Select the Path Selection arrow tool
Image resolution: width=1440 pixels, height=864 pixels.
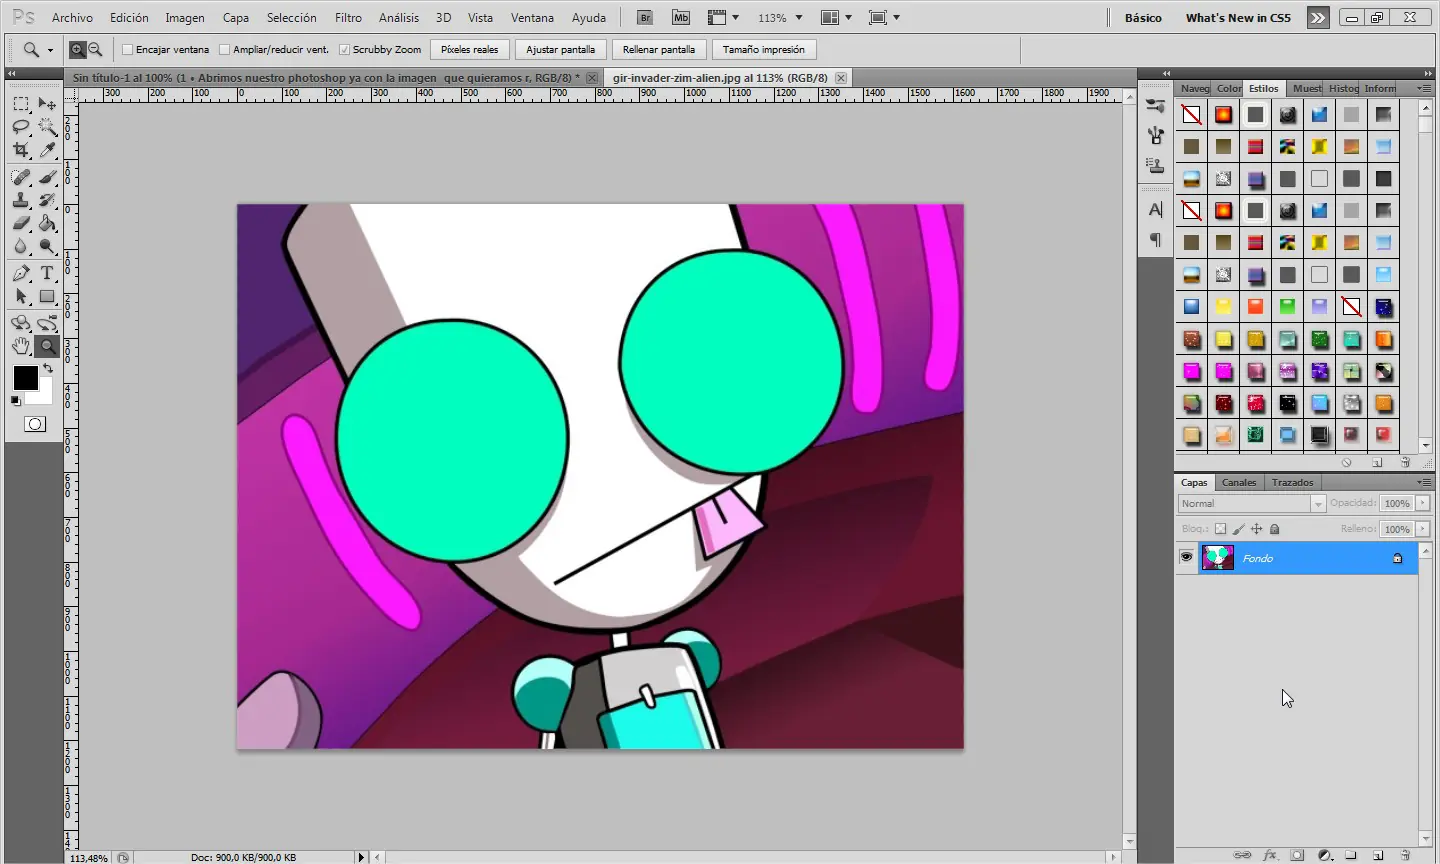coord(21,296)
